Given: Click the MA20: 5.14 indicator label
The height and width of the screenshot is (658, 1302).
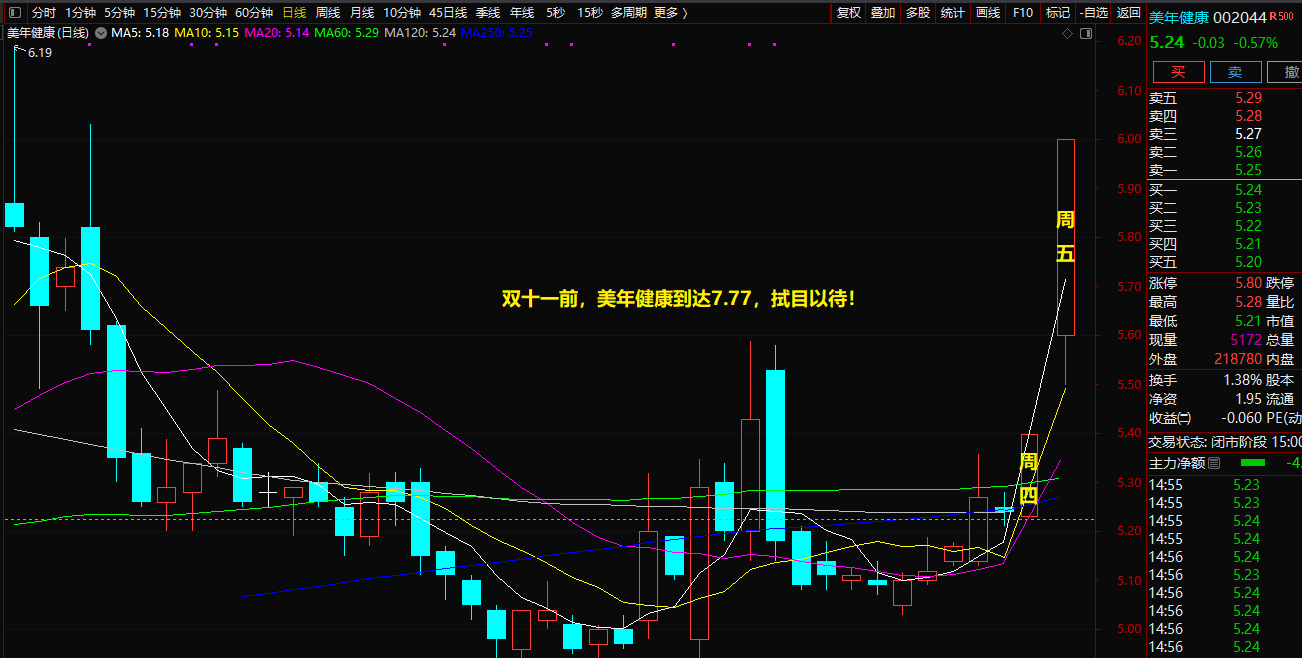Looking at the screenshot, I should click(x=276, y=33).
